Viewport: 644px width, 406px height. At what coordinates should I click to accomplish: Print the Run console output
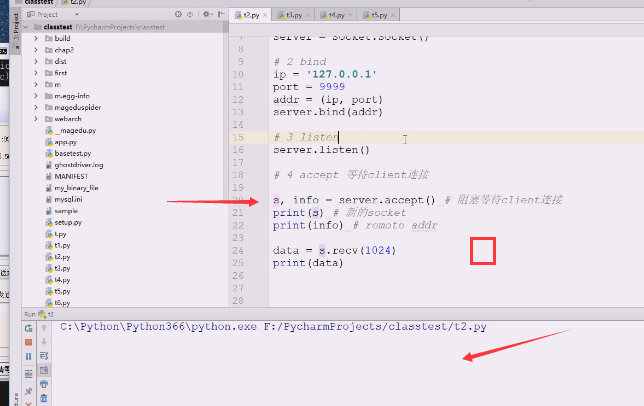click(x=44, y=384)
